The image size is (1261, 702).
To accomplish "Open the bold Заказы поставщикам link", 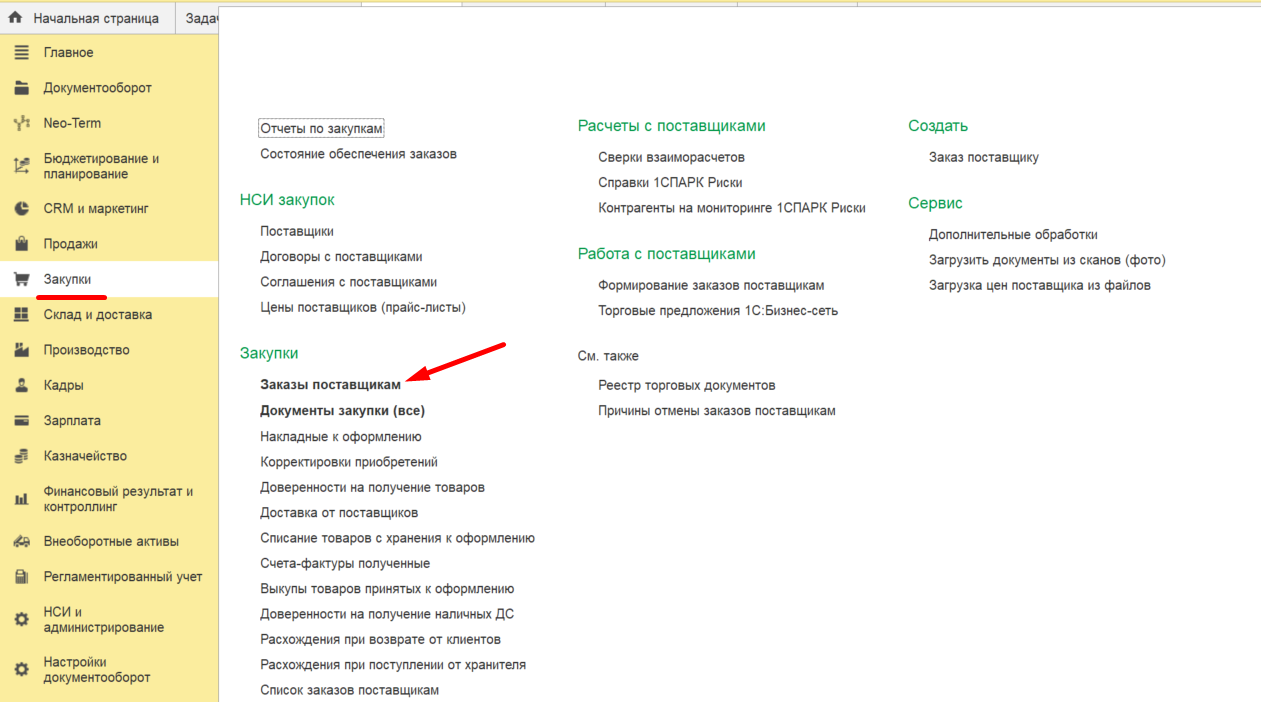I will click(x=330, y=385).
